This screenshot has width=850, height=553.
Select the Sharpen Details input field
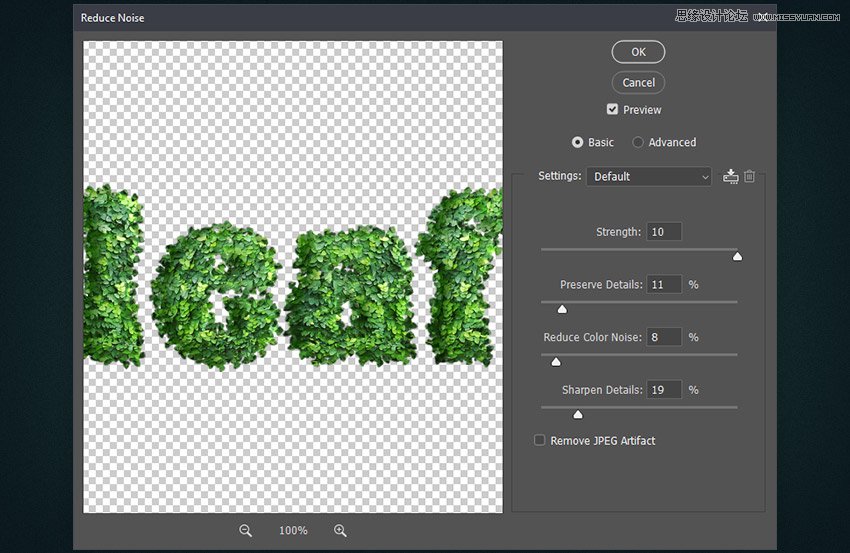tap(664, 390)
